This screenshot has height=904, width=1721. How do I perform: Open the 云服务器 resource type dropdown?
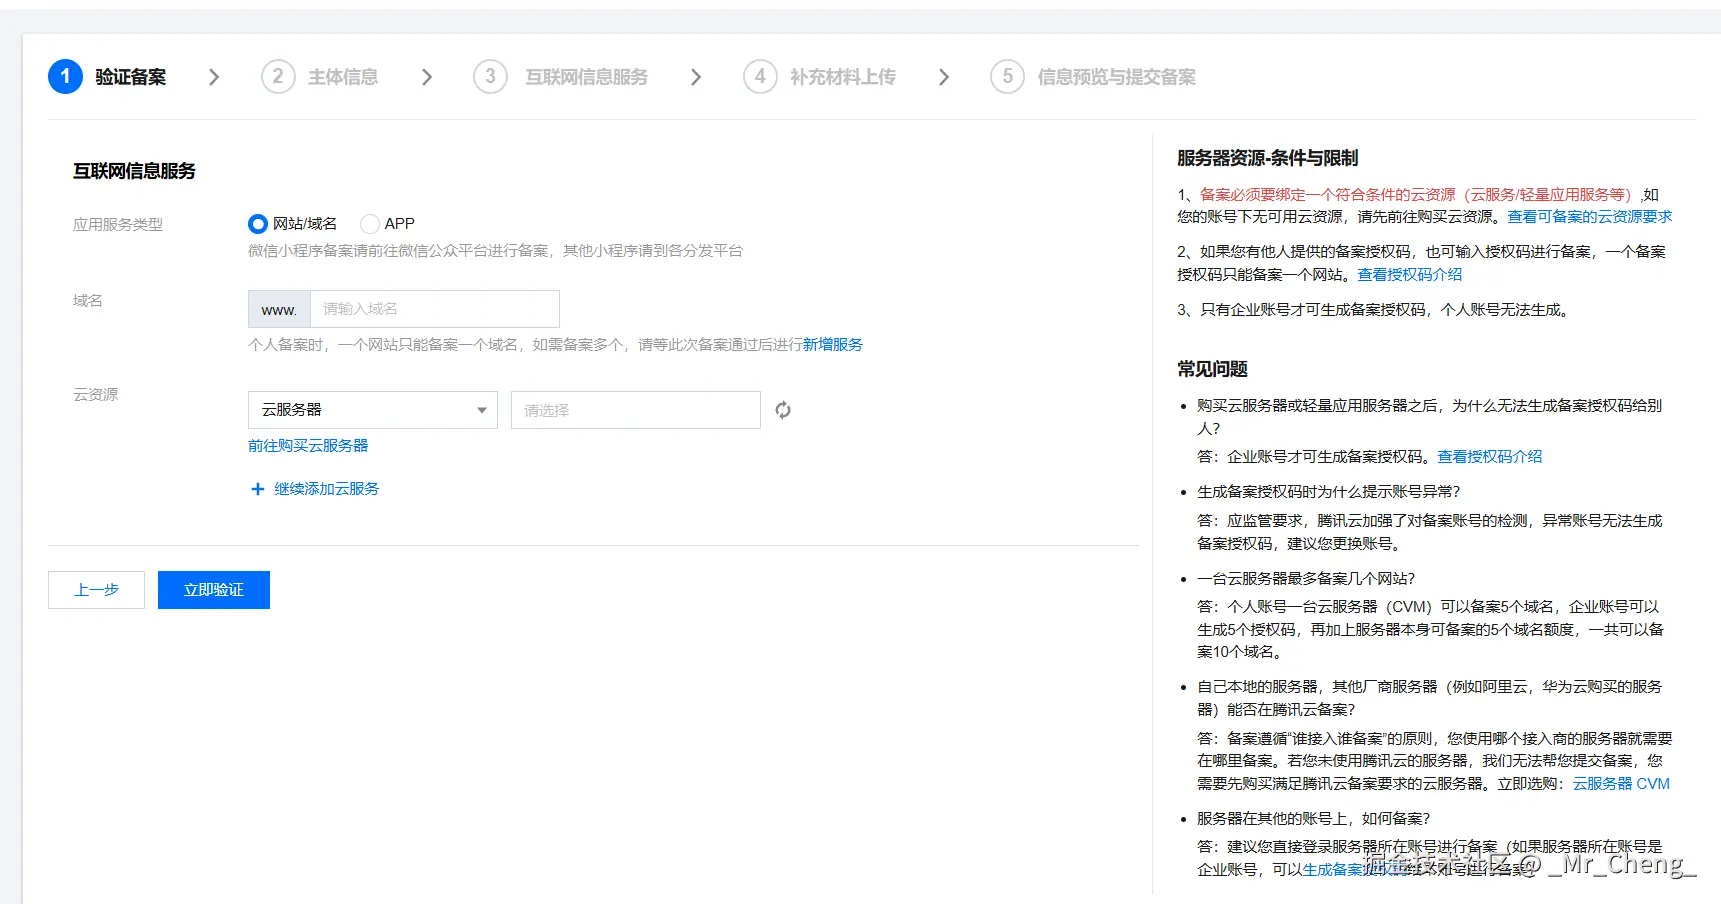[x=373, y=410]
